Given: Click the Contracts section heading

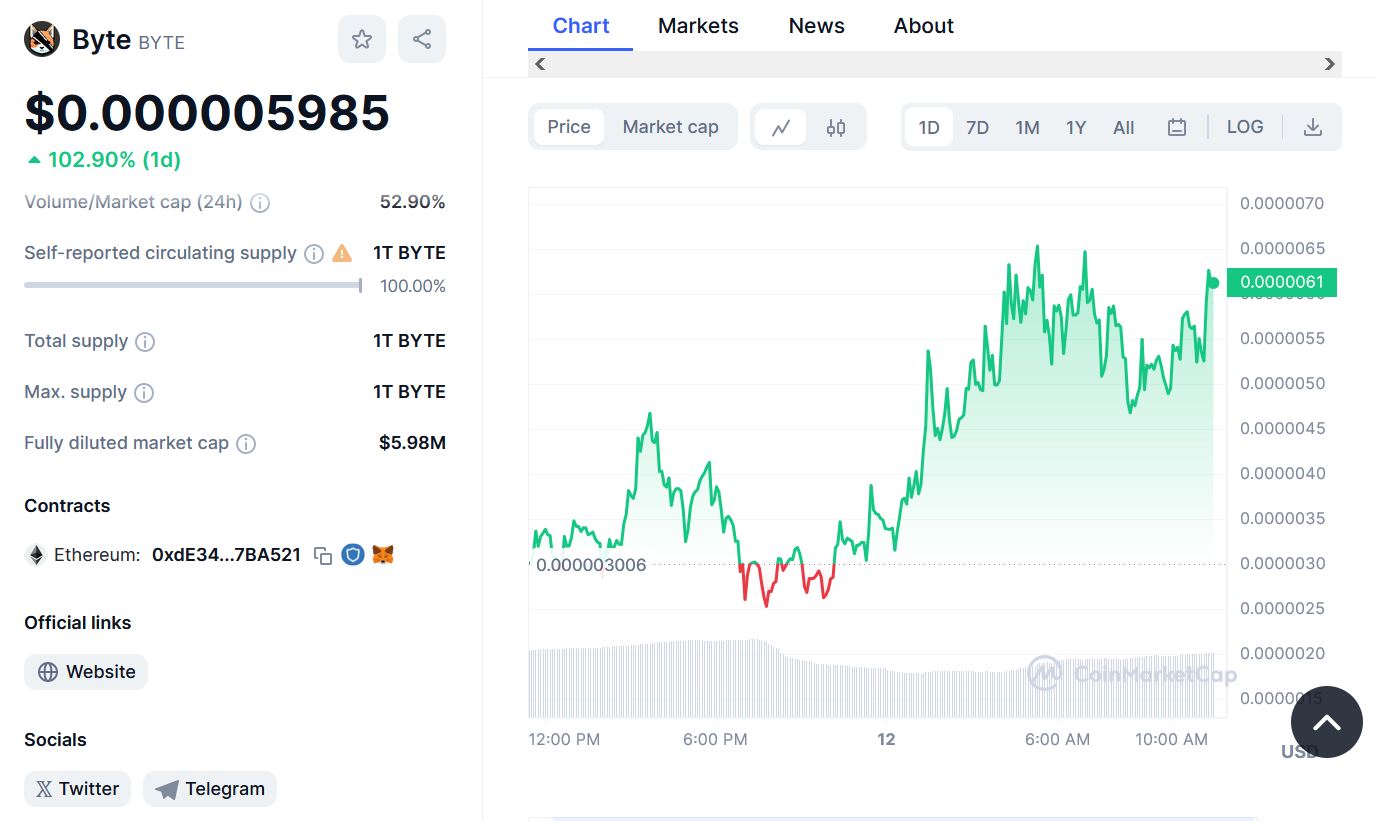Looking at the screenshot, I should 67,506.
